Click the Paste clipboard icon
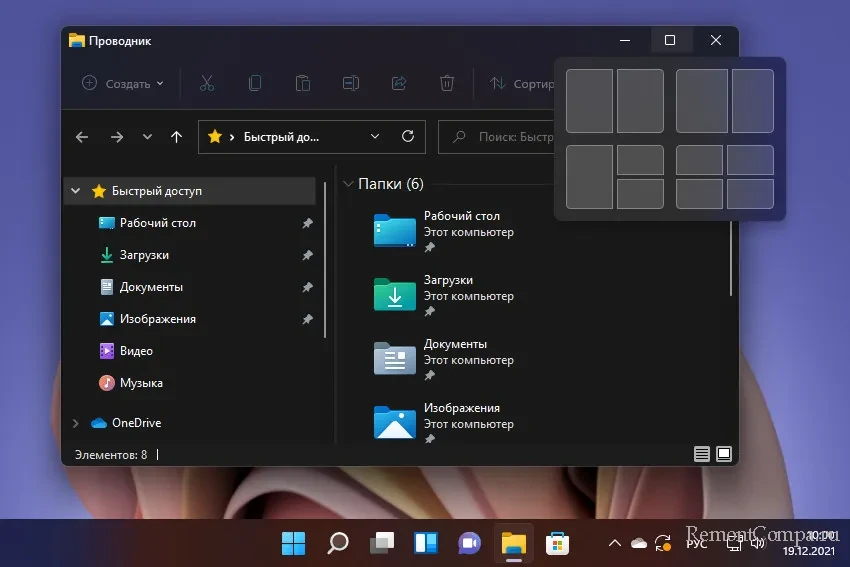Screen dimensions: 850x567 point(303,84)
